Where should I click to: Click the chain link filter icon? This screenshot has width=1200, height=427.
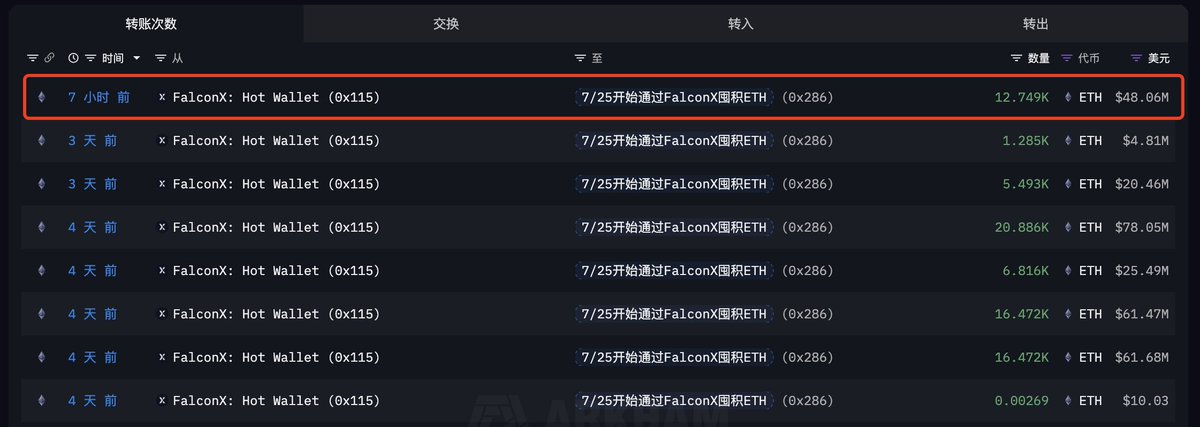(49, 59)
